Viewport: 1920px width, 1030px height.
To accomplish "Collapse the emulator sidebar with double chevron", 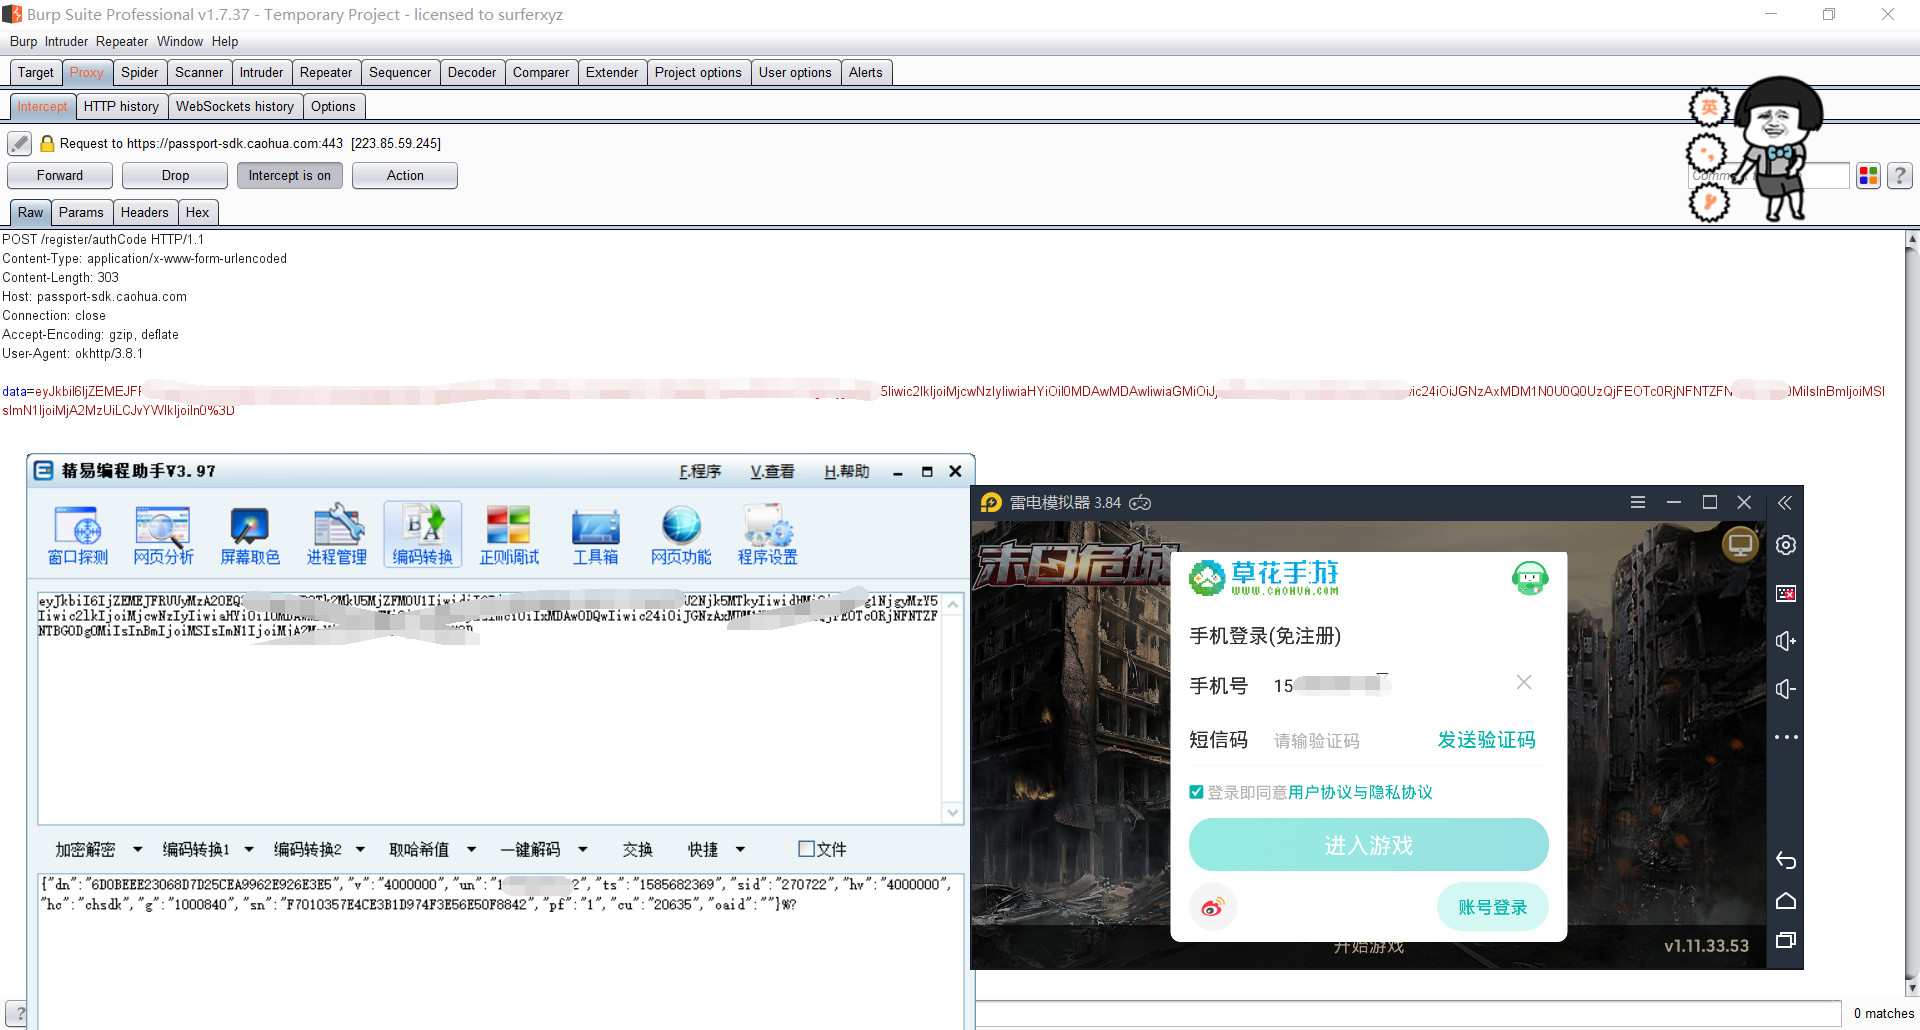I will [1785, 503].
